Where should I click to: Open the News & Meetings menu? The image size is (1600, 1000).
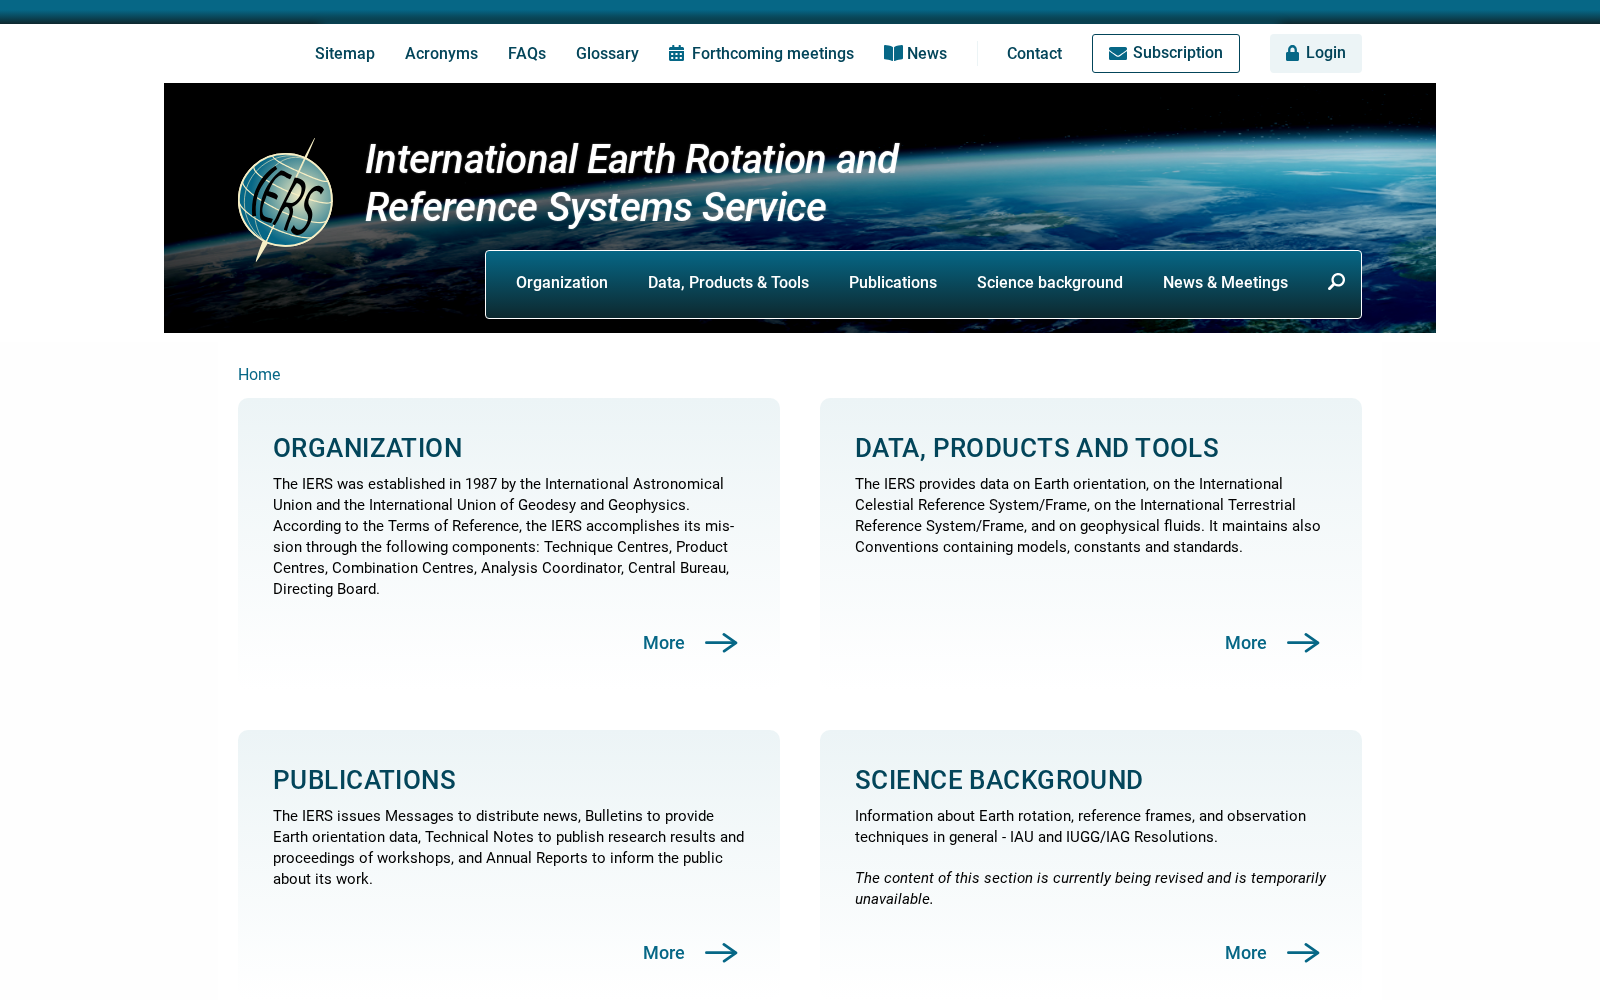(1225, 283)
